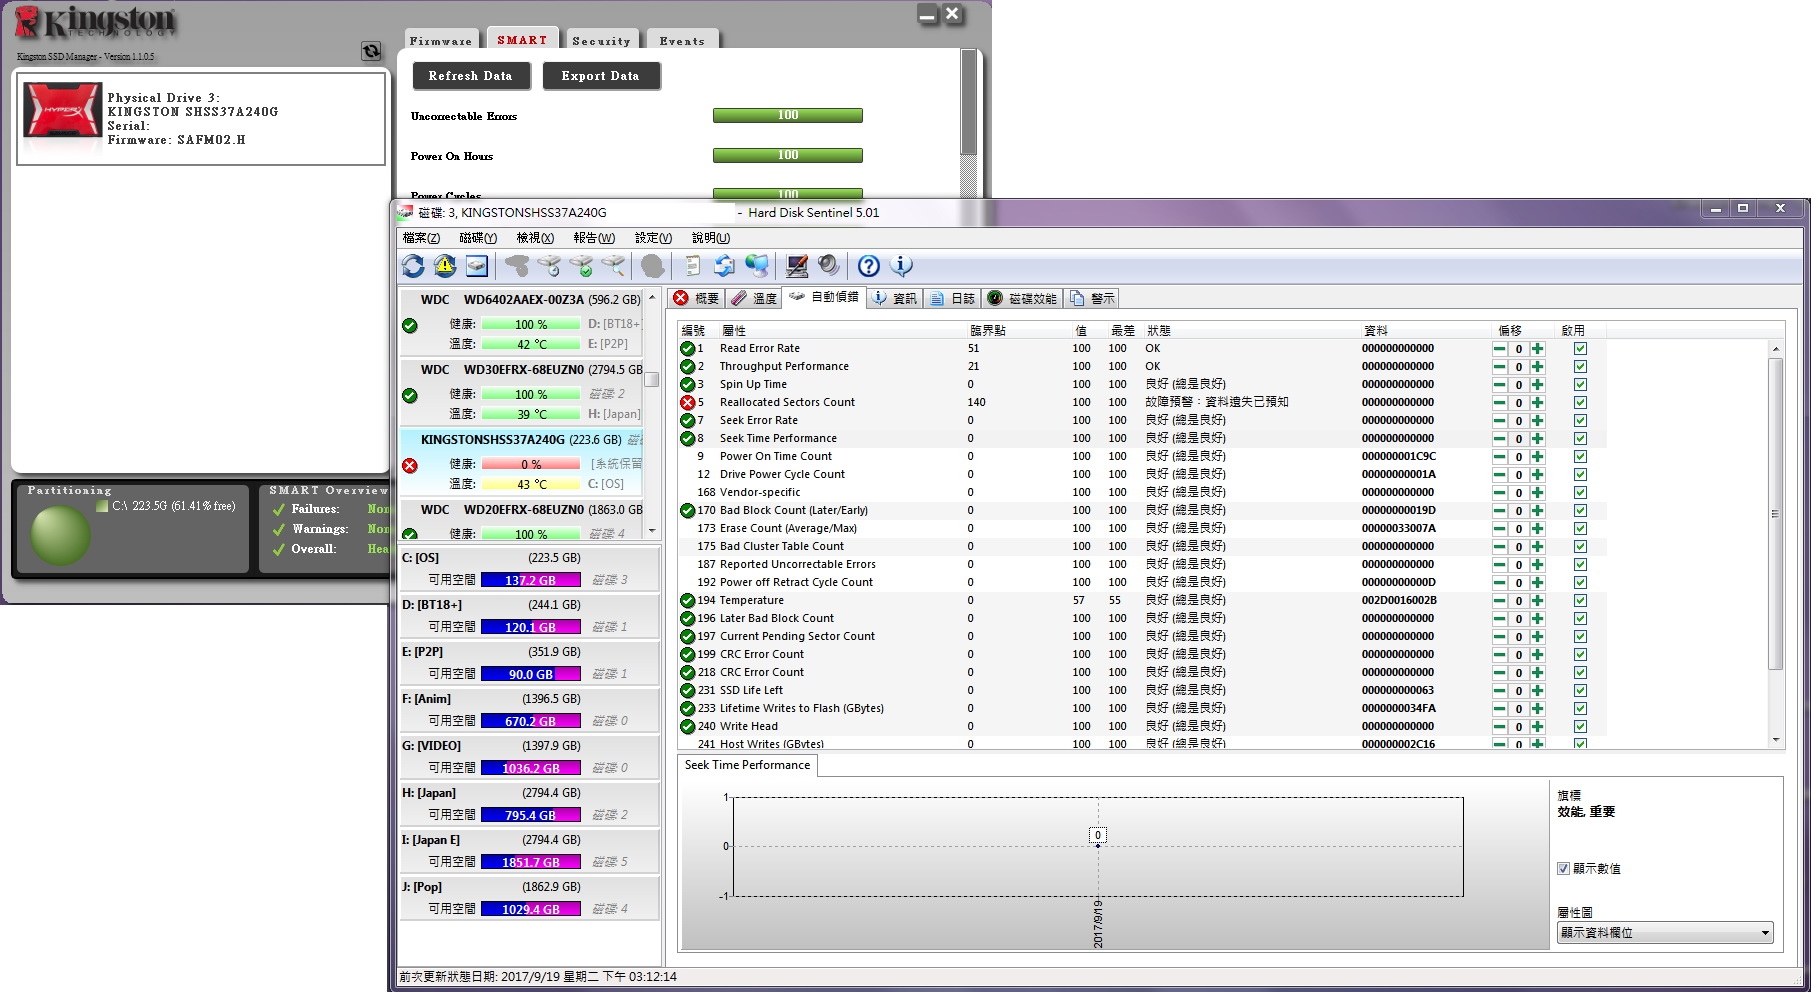This screenshot has height=992, width=1811.
Task: Toggle enabled checkbox for Power On Time Count
Action: 1580,457
